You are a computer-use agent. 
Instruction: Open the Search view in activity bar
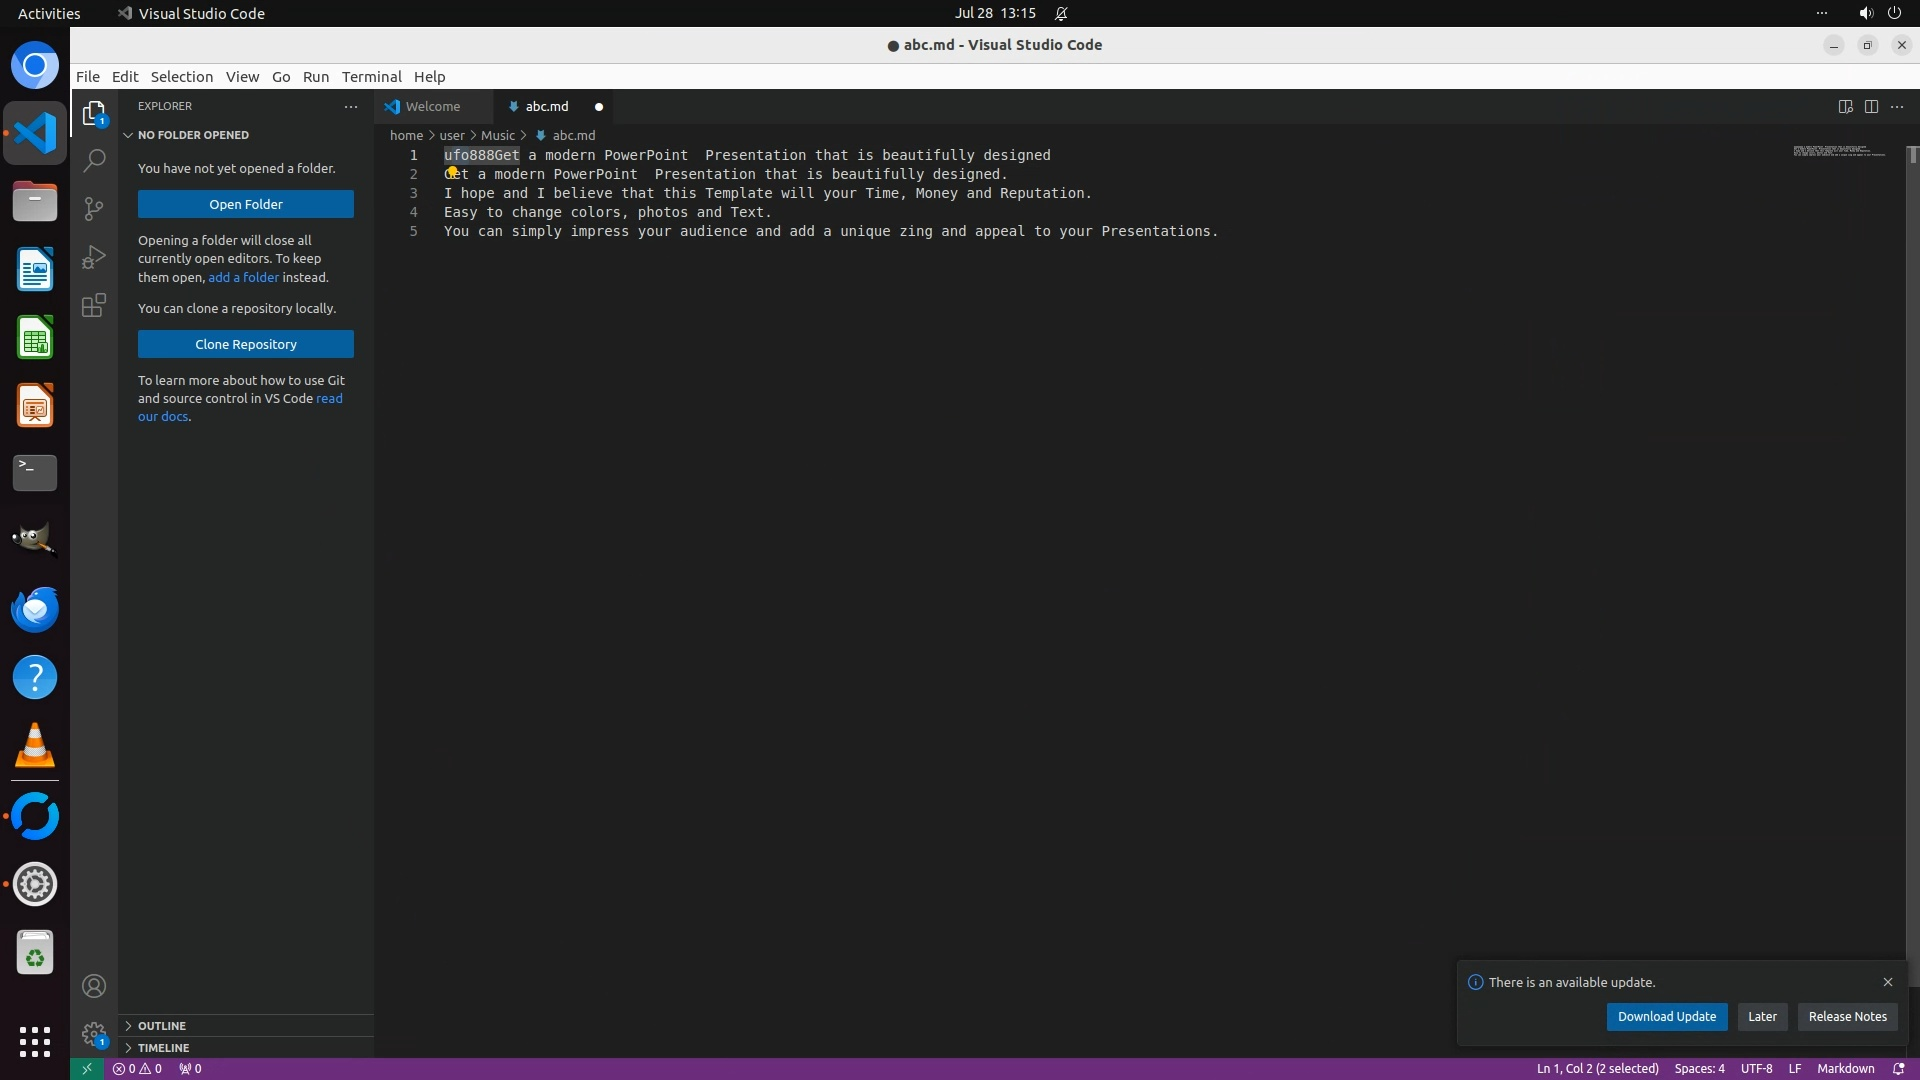coord(94,160)
